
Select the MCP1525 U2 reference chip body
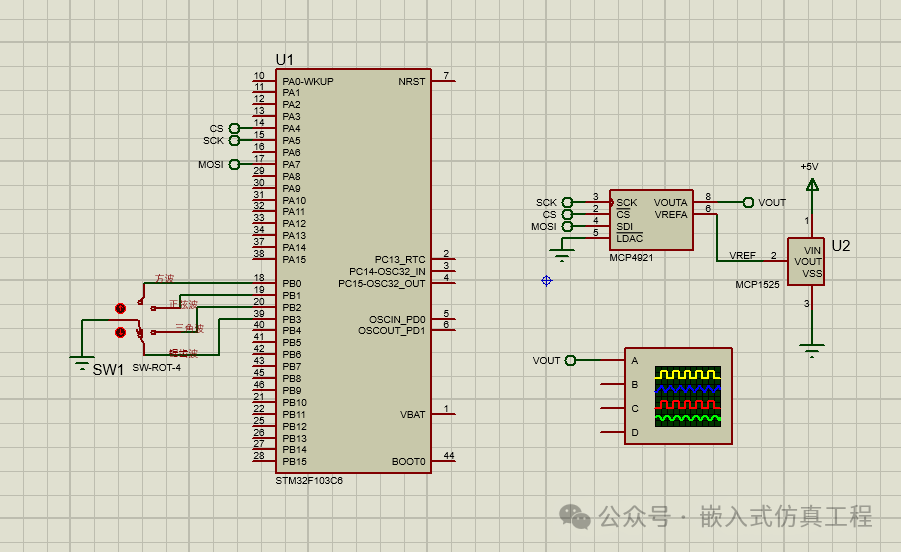point(806,261)
